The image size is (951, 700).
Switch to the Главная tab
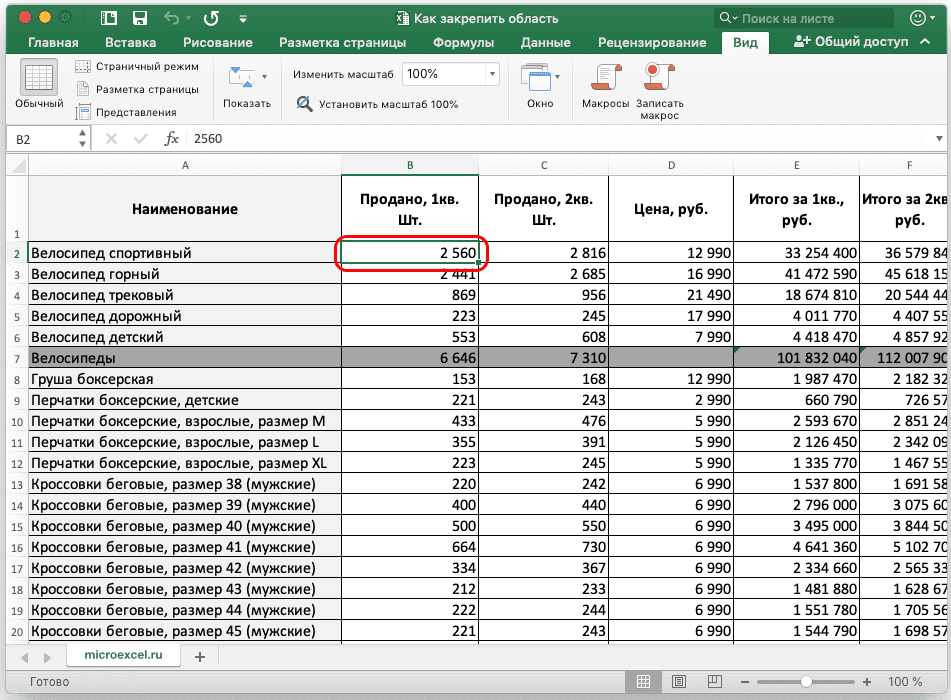[x=53, y=42]
